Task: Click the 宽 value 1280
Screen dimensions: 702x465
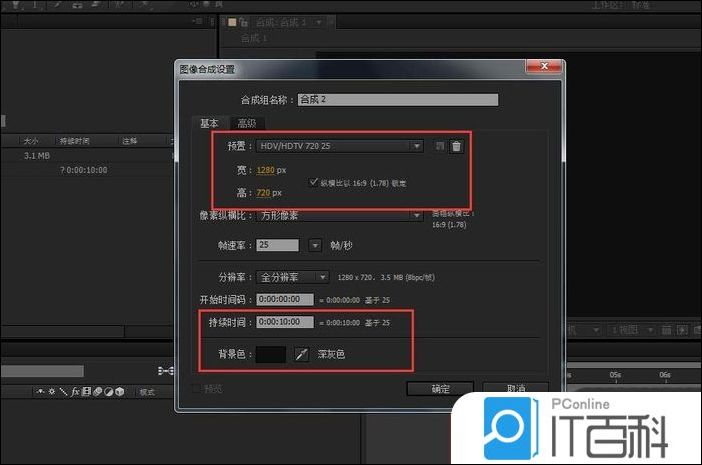Action: coord(265,170)
